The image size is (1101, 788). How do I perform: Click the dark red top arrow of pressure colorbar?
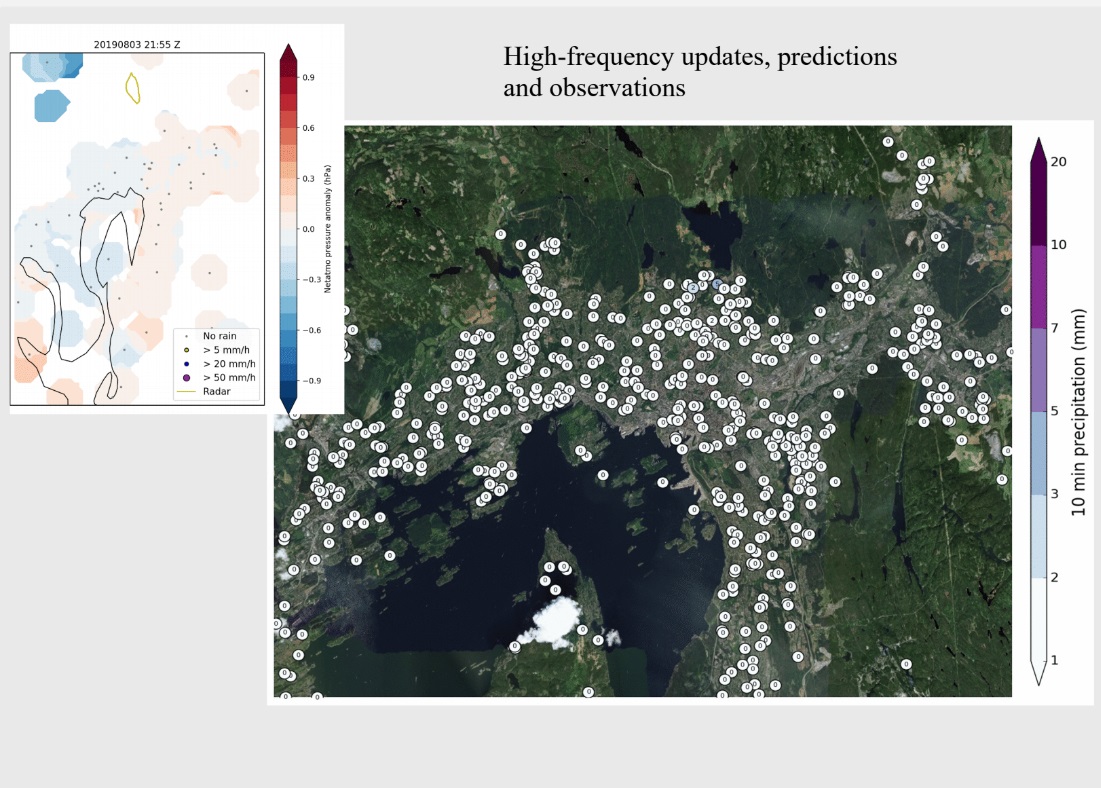tap(289, 52)
